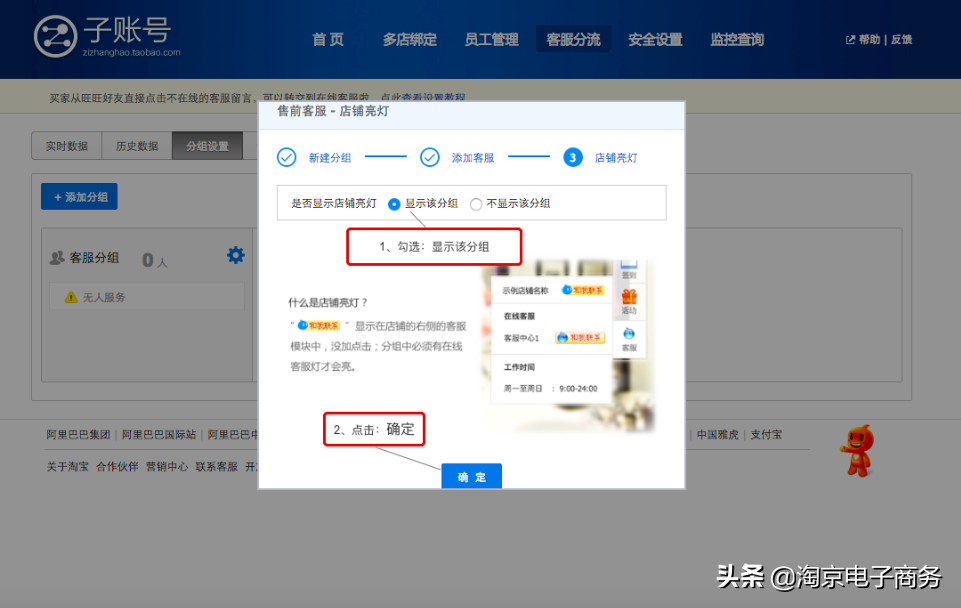The height and width of the screenshot is (608, 961).
Task: Switch to the 分组设置 tab
Action: [x=208, y=145]
